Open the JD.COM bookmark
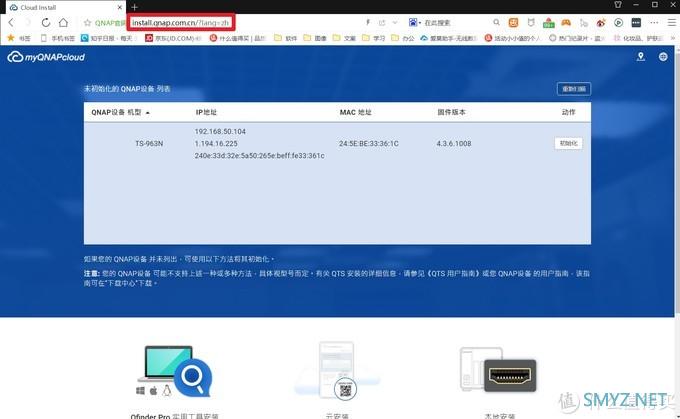The width and height of the screenshot is (680, 419). [173, 38]
